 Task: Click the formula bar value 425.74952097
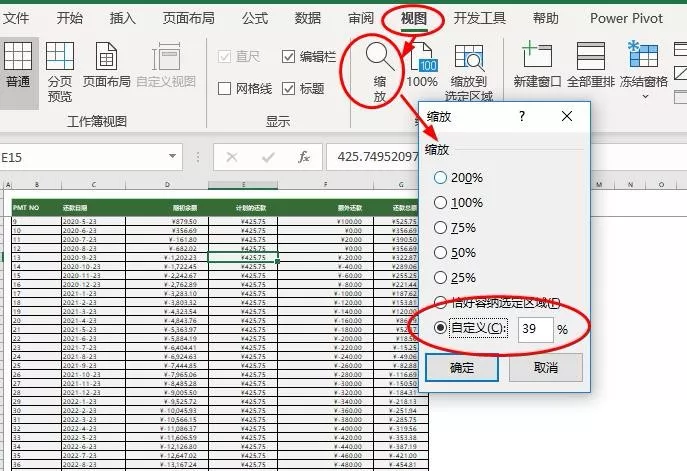[377, 156]
